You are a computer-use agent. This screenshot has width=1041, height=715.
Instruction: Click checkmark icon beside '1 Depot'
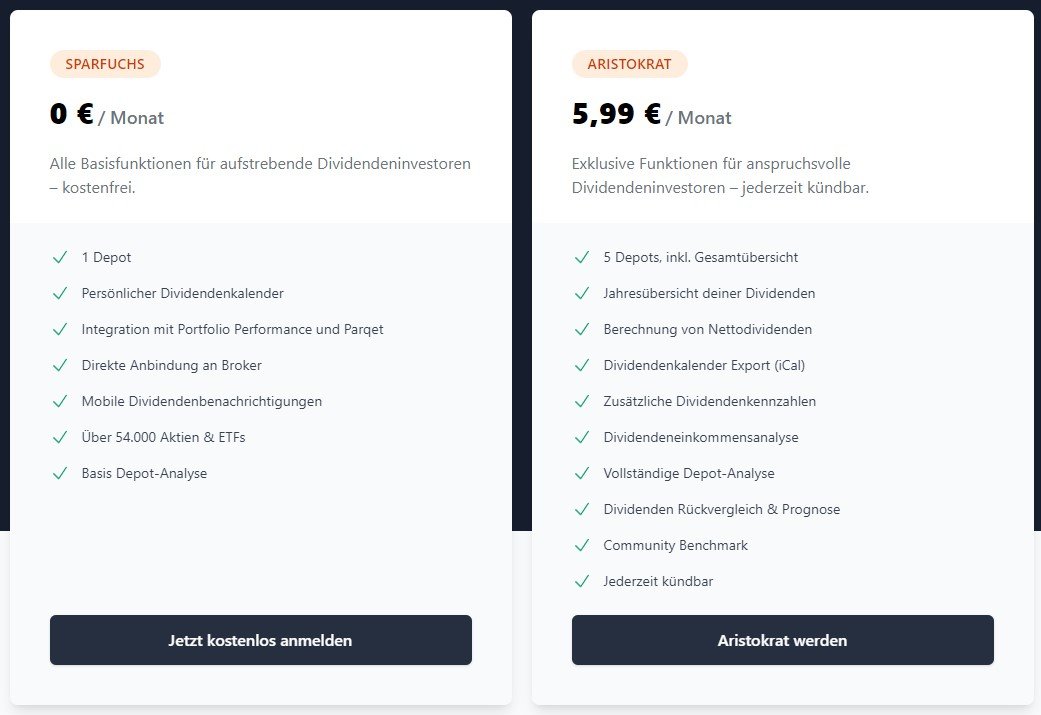[60, 257]
